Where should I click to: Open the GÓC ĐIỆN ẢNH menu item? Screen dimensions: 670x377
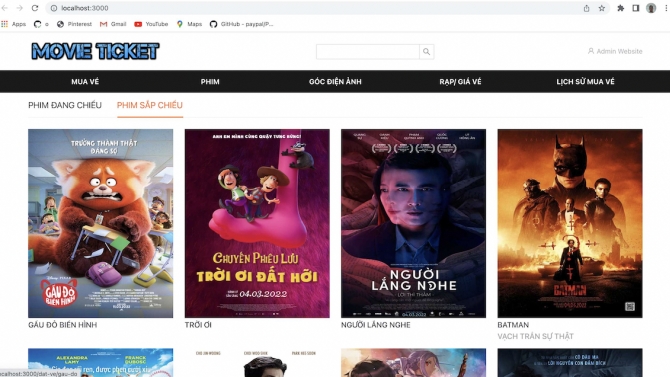335,82
